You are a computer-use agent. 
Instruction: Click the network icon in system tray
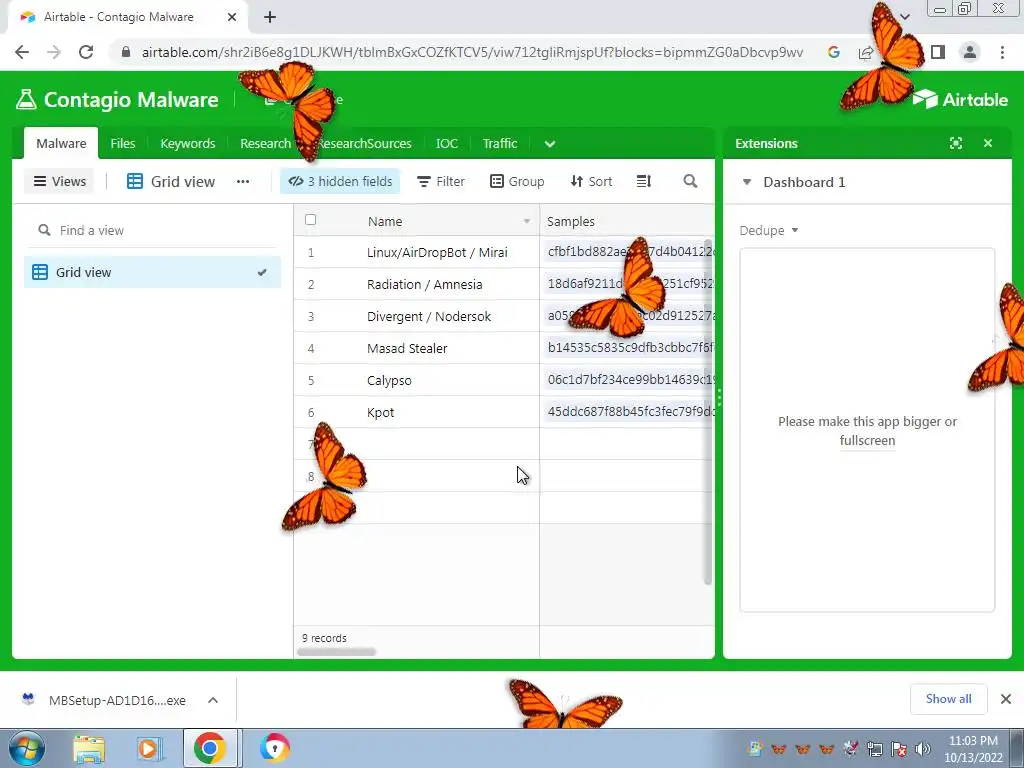pyautogui.click(x=874, y=748)
